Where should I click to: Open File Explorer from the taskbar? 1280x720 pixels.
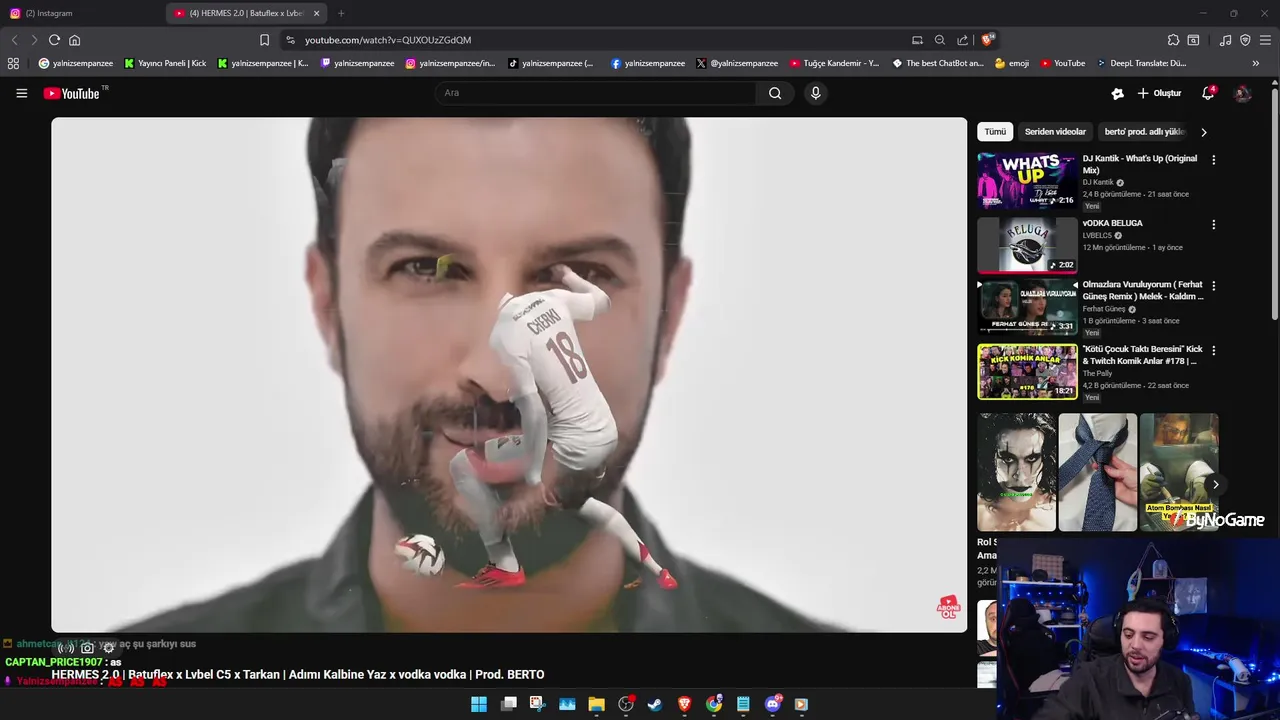point(596,704)
